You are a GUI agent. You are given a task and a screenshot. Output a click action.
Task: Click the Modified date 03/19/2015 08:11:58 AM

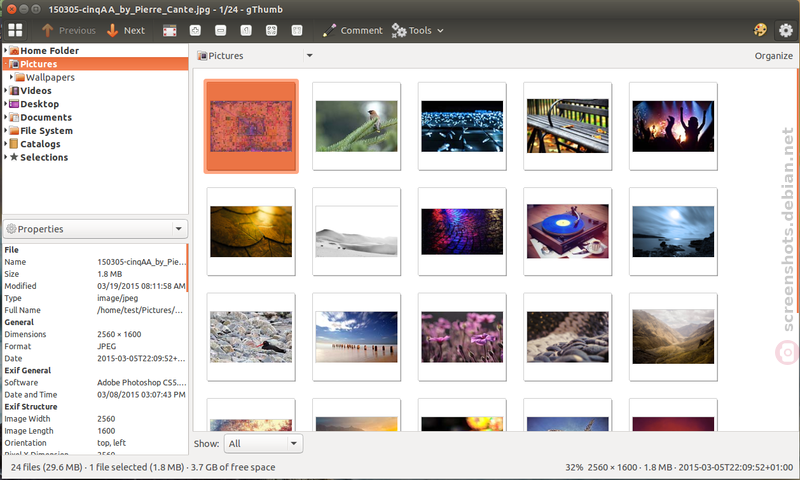click(x=141, y=286)
